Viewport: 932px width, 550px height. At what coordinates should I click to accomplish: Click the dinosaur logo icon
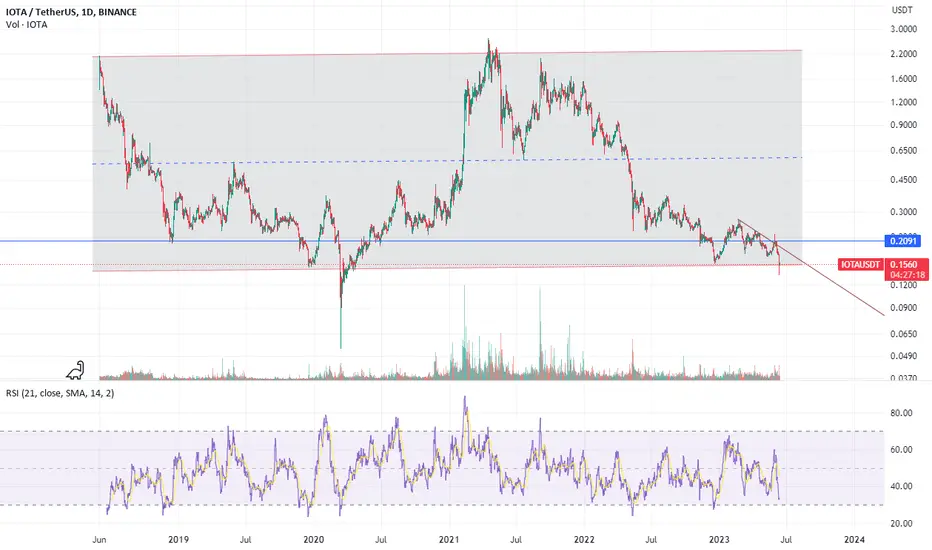(x=75, y=370)
